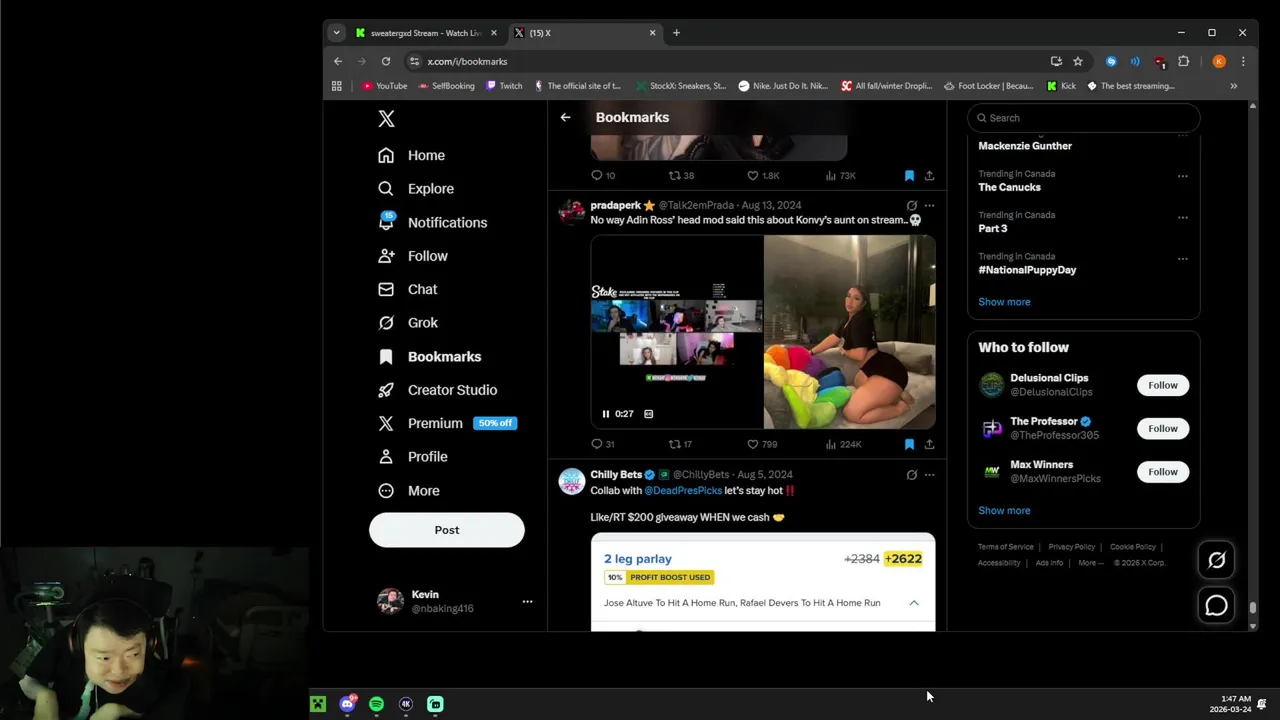Open Grok actions on the Chilly Bets post
Screen dimensions: 1280x720
tap(912, 475)
